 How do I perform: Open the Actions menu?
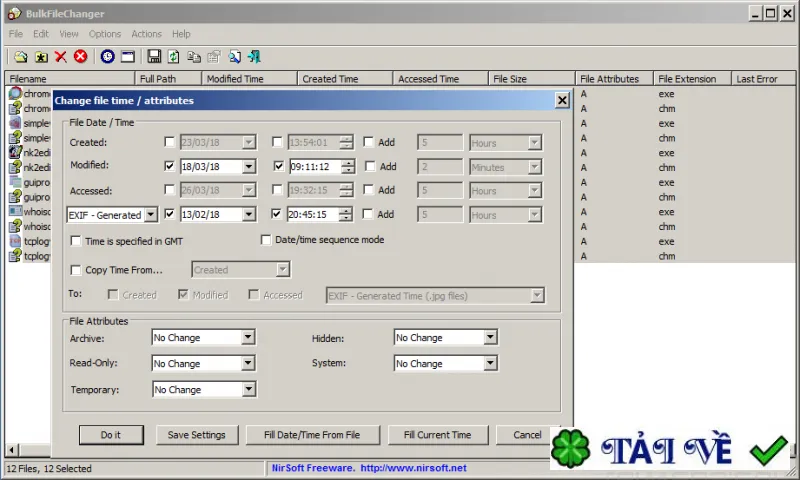(x=146, y=34)
